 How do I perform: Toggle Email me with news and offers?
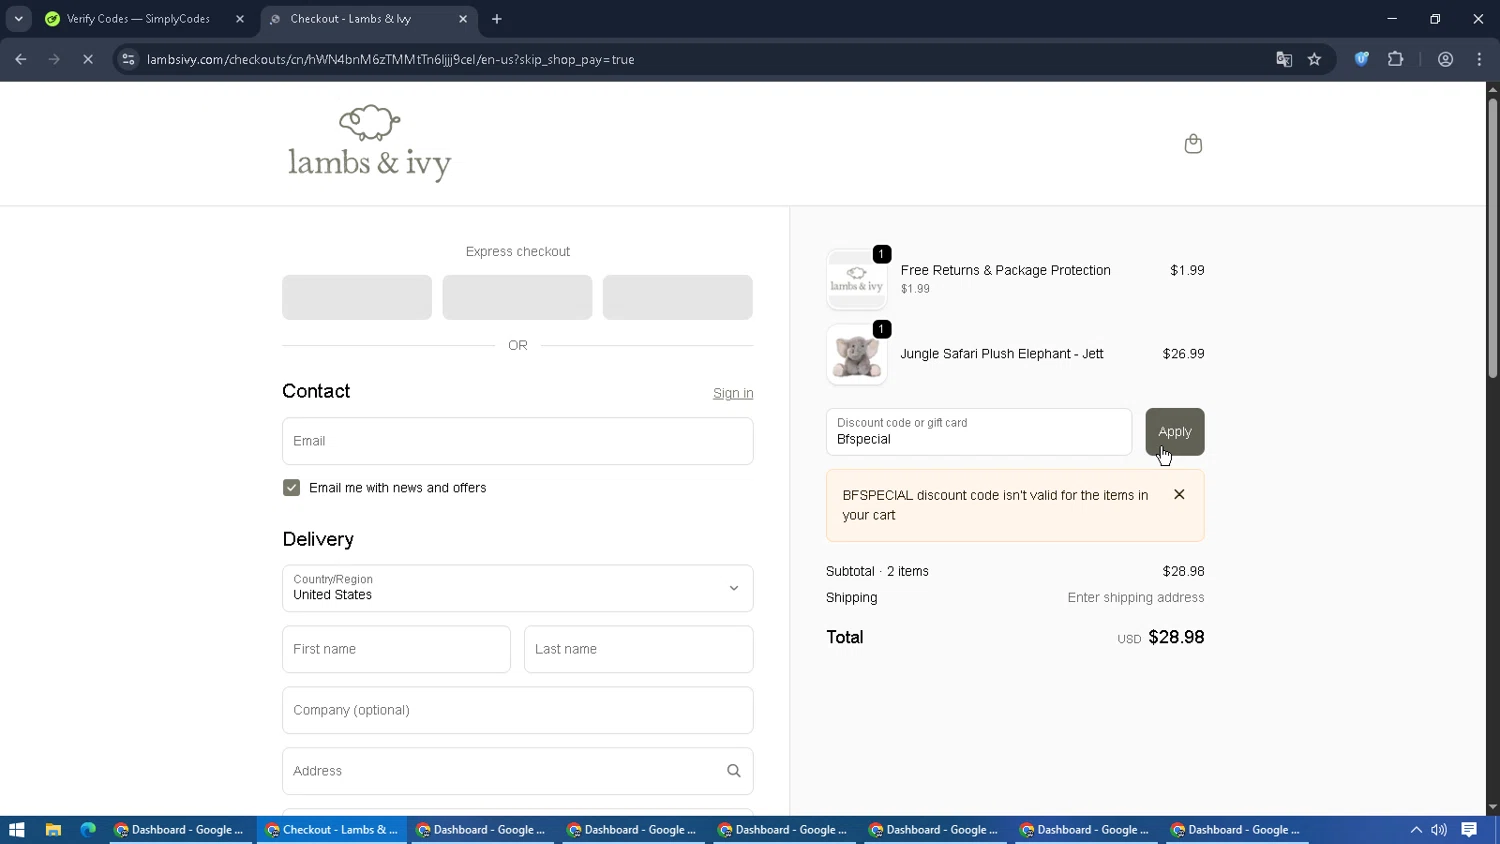click(x=291, y=488)
